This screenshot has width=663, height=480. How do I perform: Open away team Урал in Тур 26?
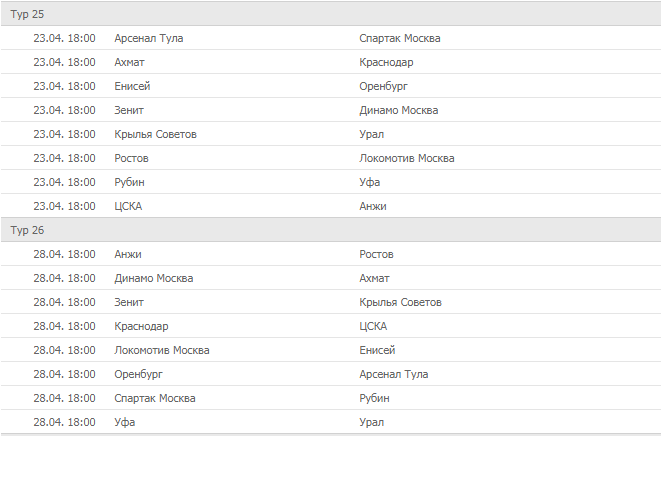[372, 422]
